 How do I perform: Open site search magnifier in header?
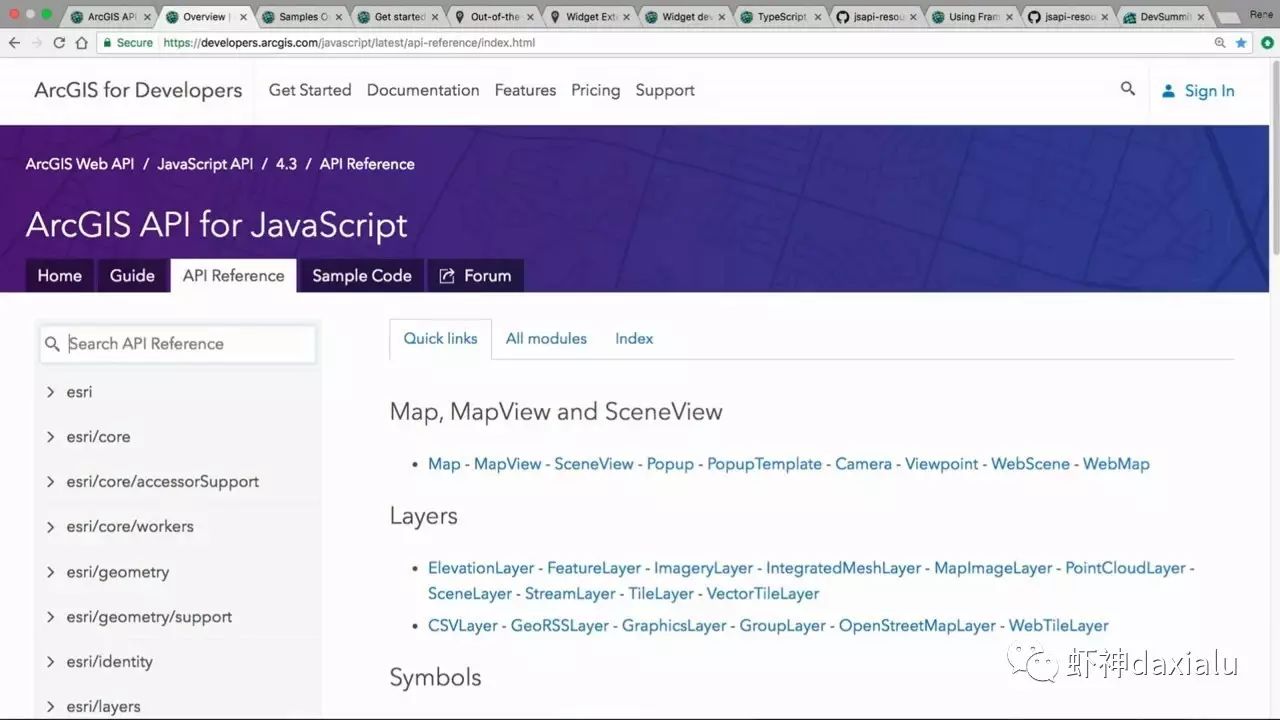1128,89
